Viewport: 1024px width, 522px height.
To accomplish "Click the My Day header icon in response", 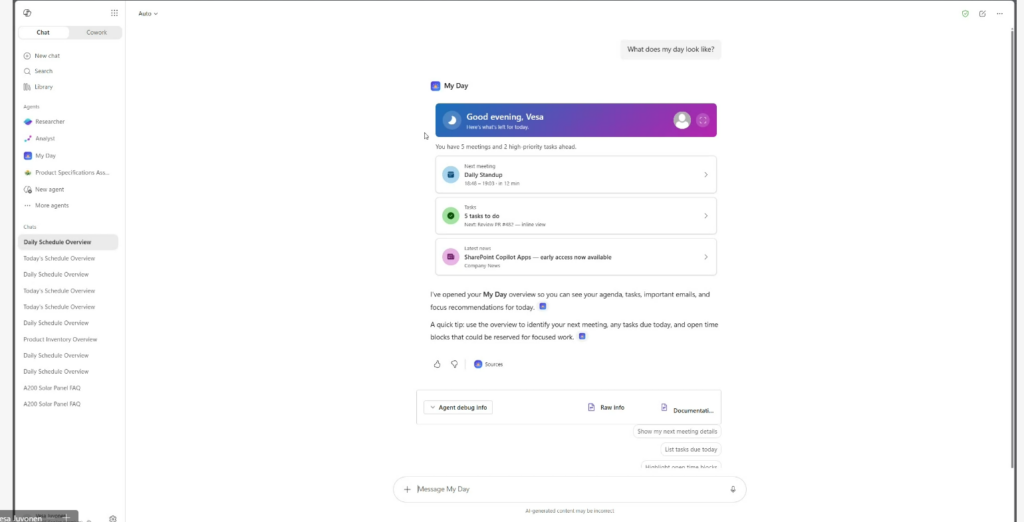I will tap(435, 86).
